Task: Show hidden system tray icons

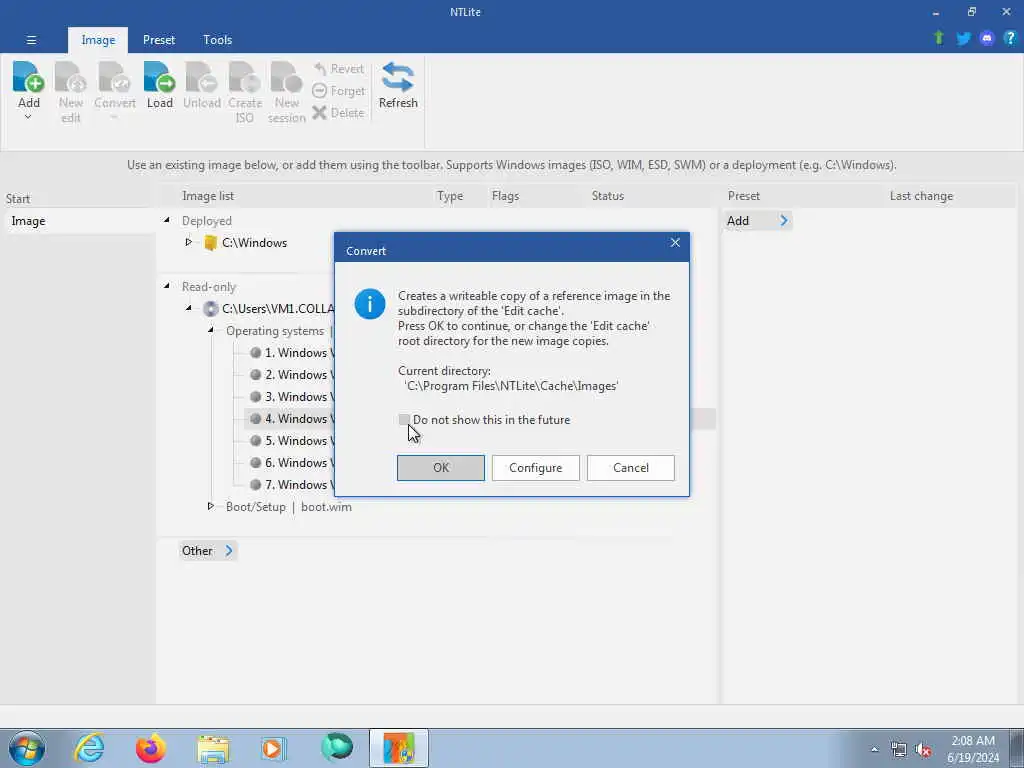Action: [874, 749]
